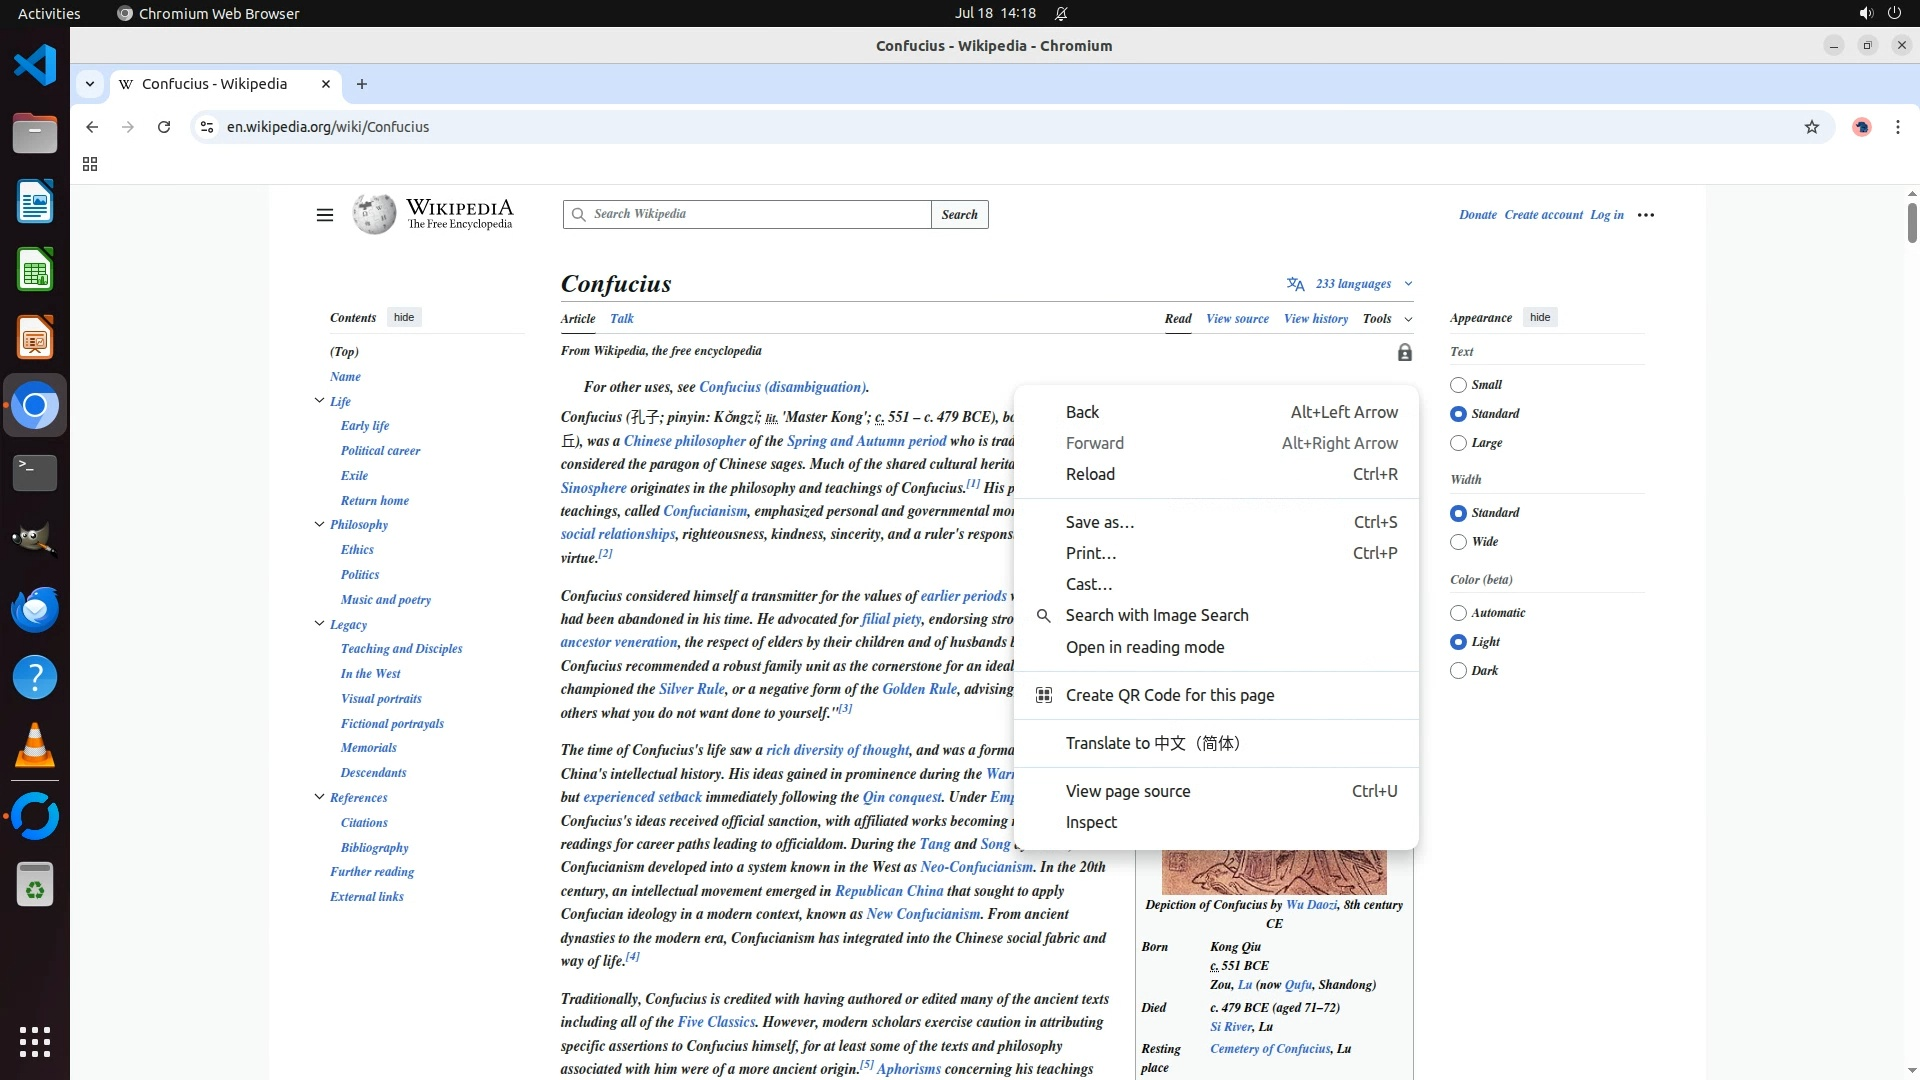1920x1080 pixels.
Task: Launch VLC from the Ubuntu dock
Action: tap(35, 745)
